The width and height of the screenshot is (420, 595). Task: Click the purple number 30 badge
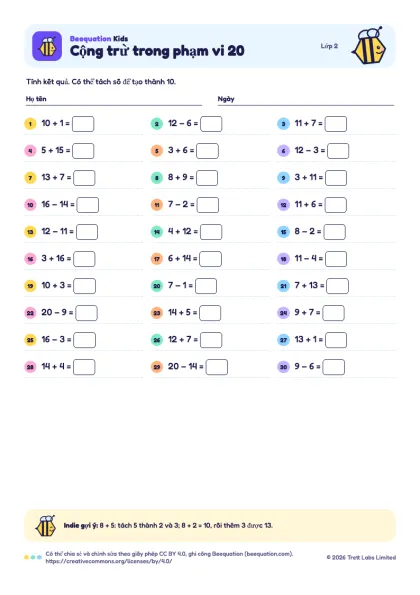[283, 367]
